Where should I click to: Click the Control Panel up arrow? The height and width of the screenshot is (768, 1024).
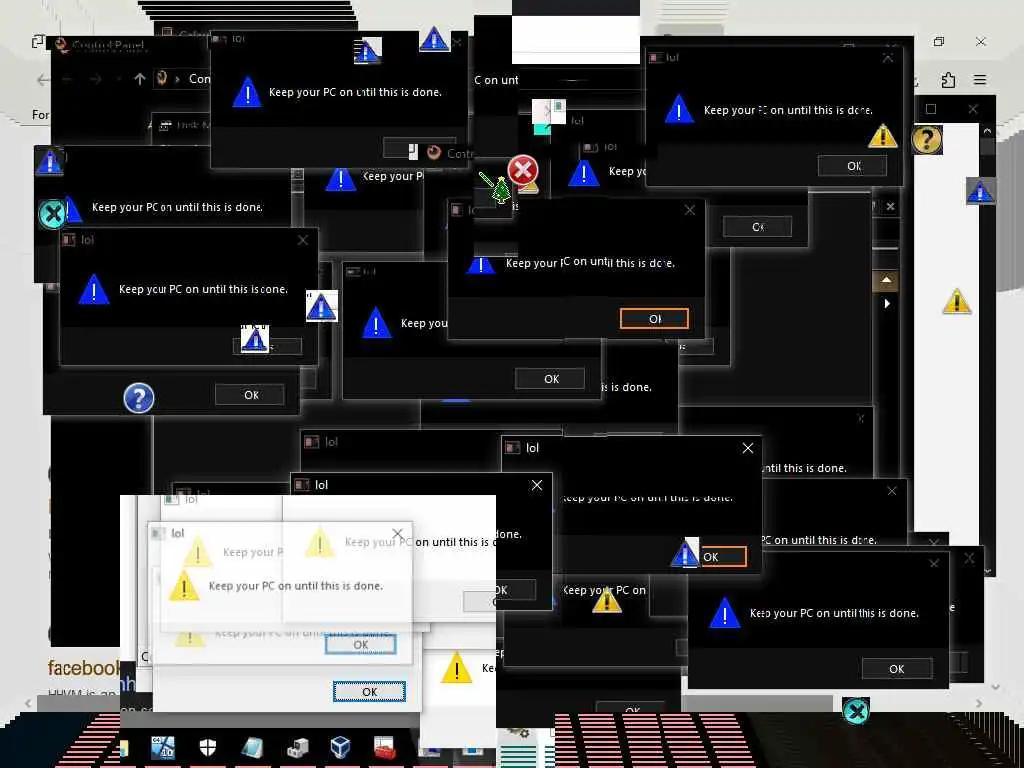click(140, 79)
